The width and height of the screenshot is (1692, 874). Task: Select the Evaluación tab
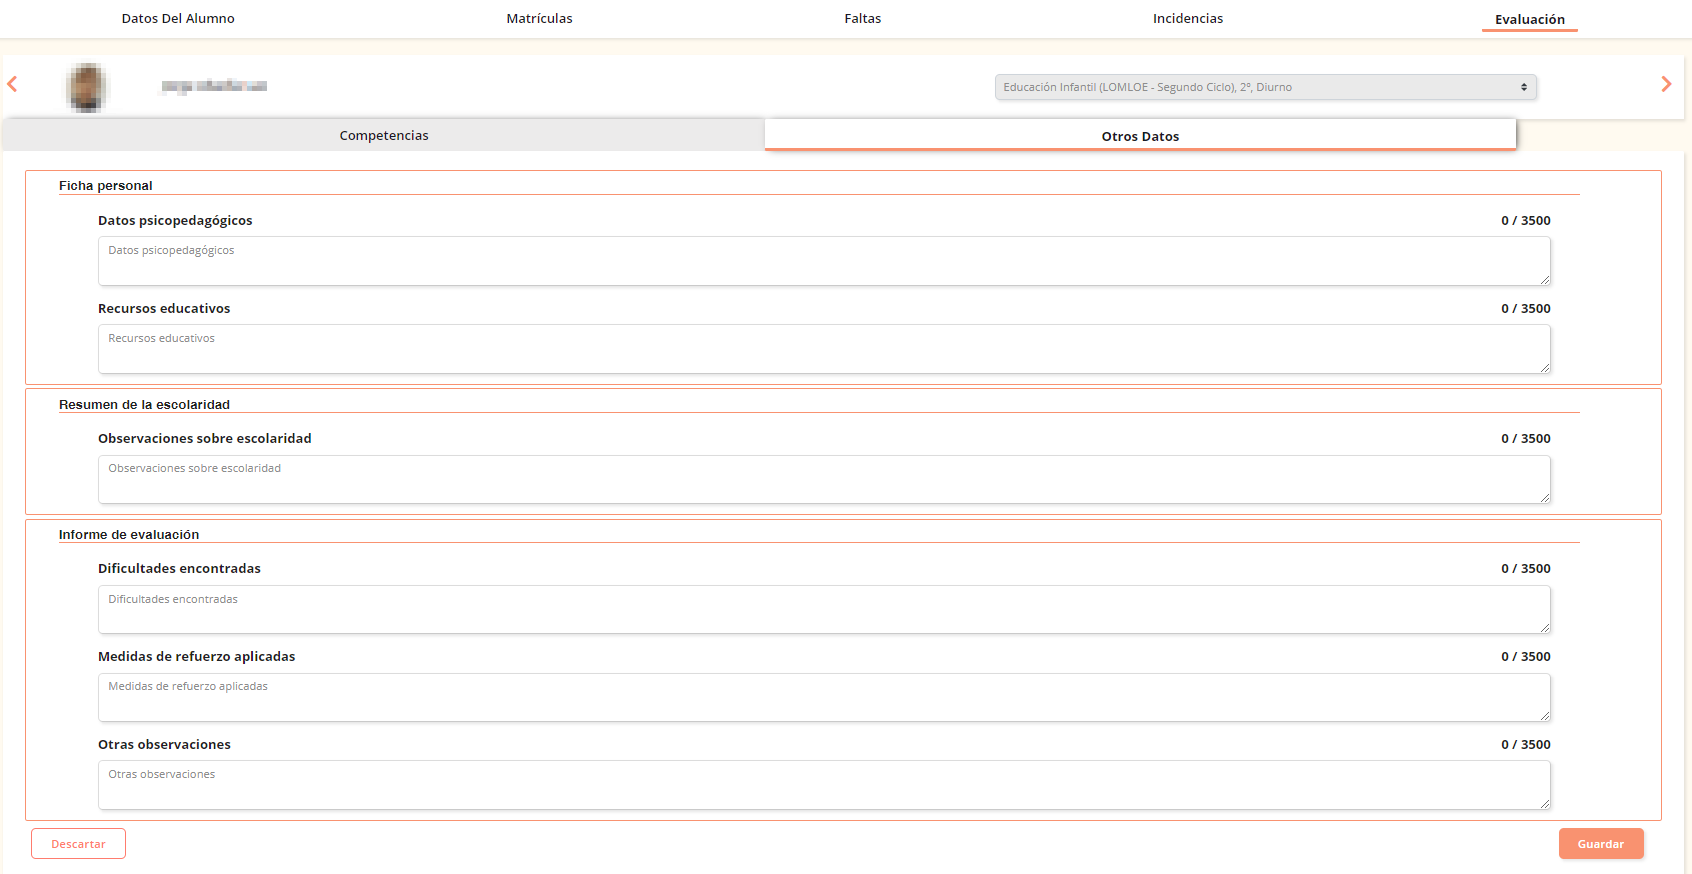[1530, 20]
